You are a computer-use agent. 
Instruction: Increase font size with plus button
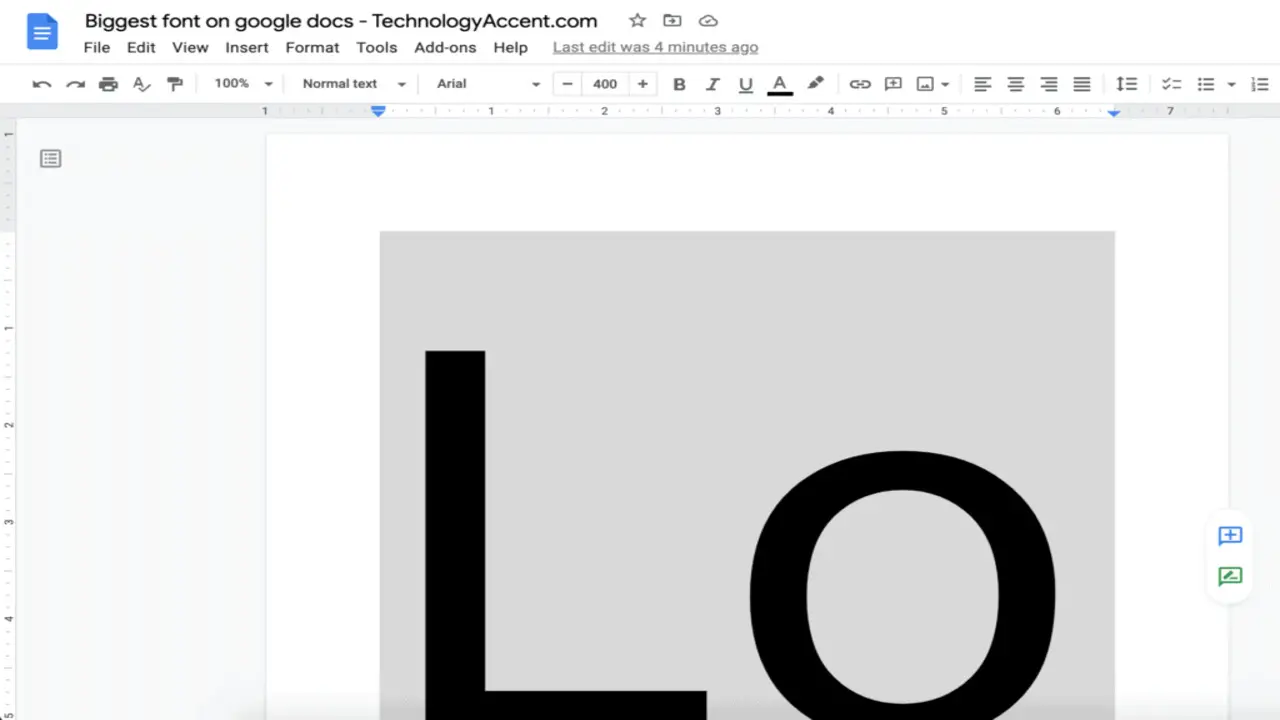point(643,84)
